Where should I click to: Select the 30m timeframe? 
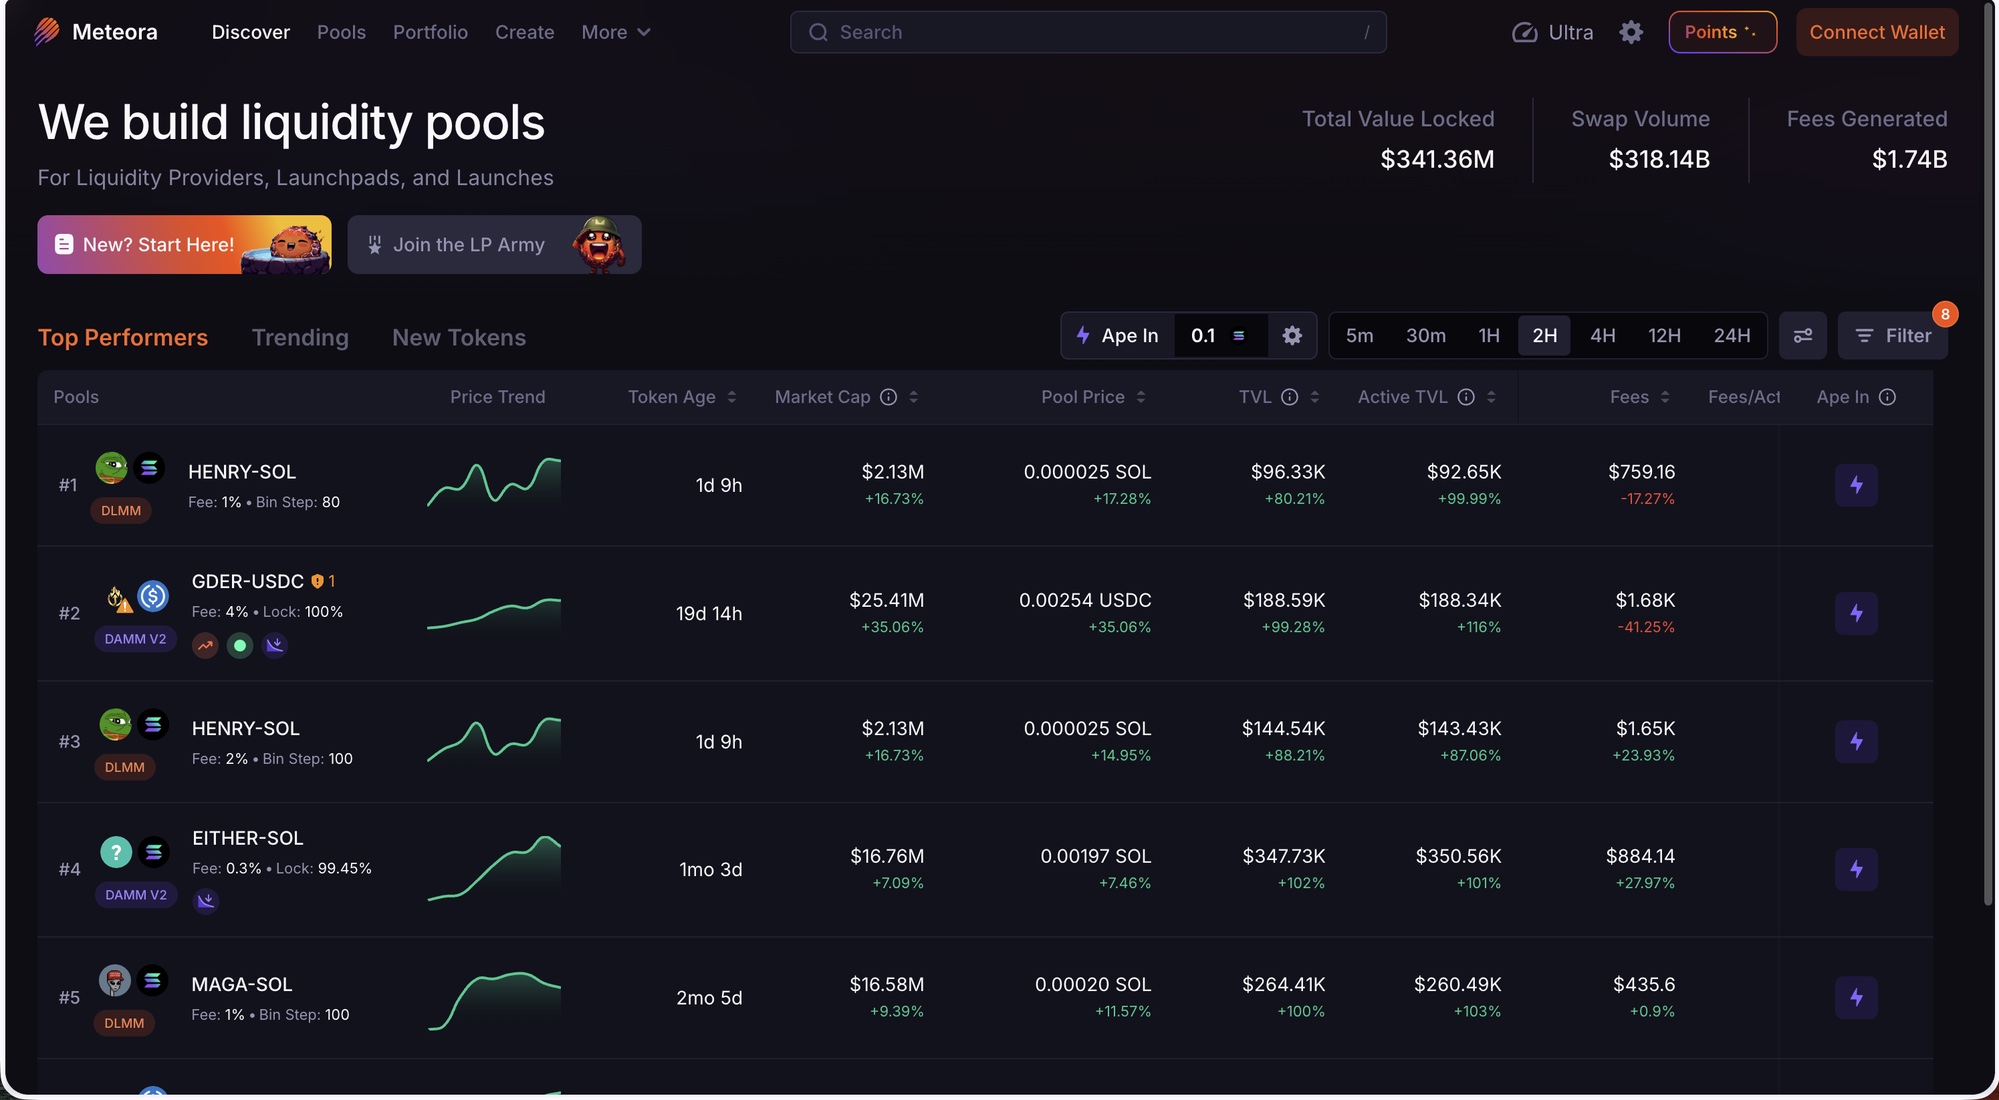coord(1426,336)
